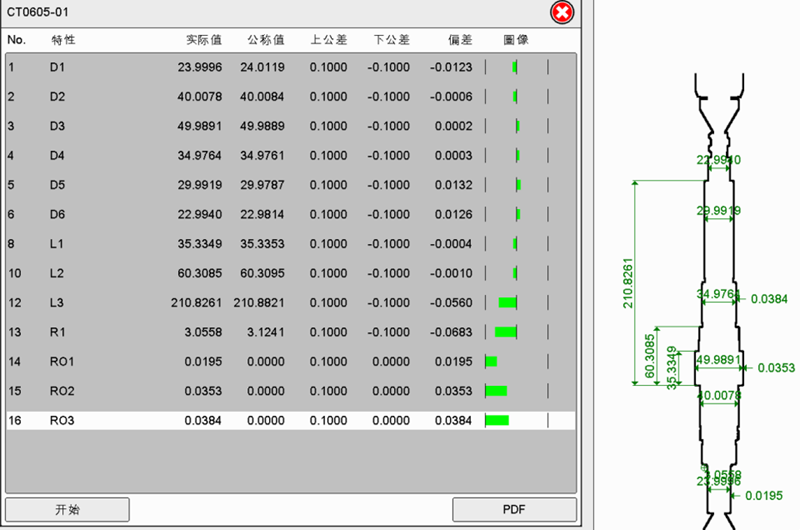Select row 1 characteristic D1
800x530 pixels.
(x=291, y=67)
